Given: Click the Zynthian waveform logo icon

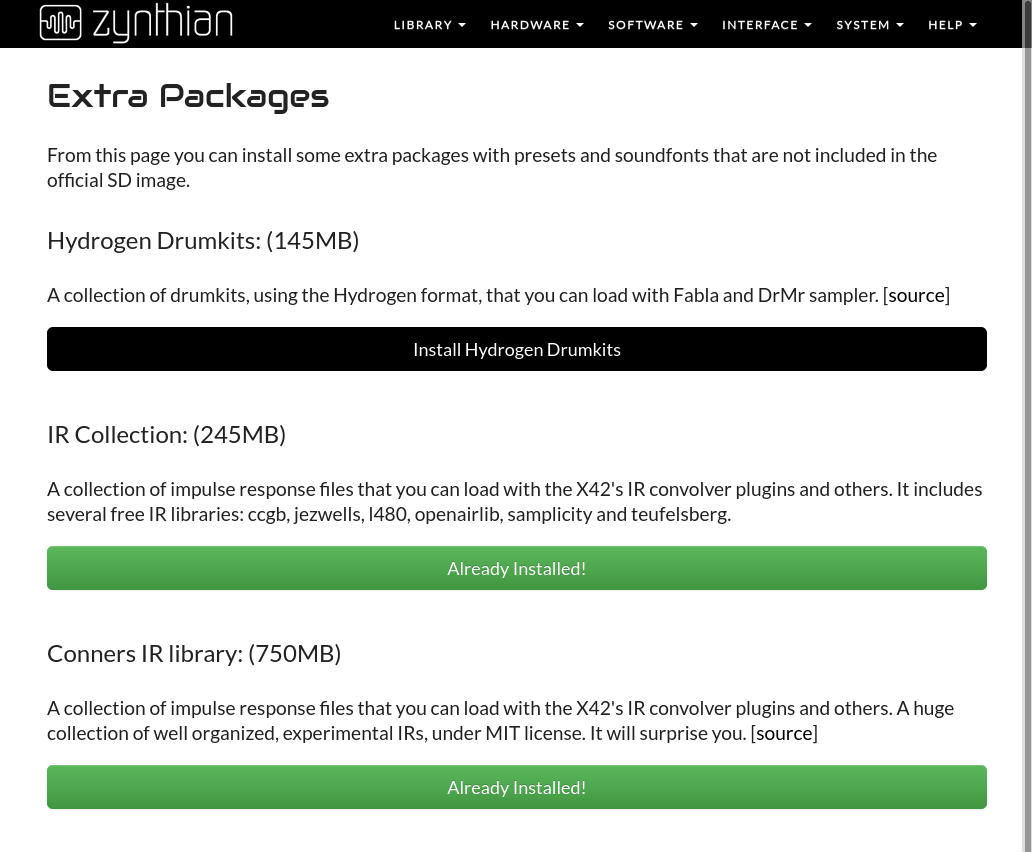Looking at the screenshot, I should coord(61,24).
